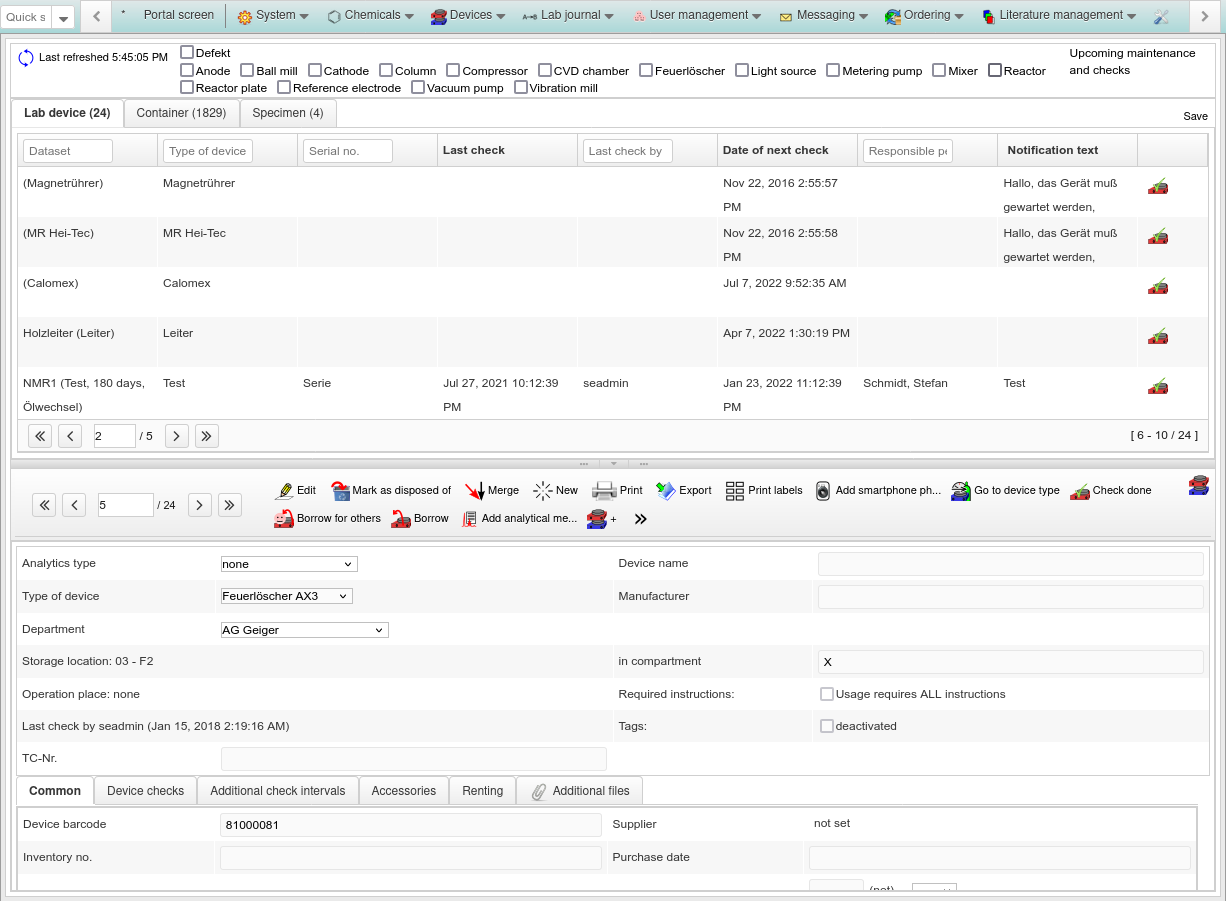Go to next page in device list
Image resolution: width=1226 pixels, height=901 pixels.
177,436
